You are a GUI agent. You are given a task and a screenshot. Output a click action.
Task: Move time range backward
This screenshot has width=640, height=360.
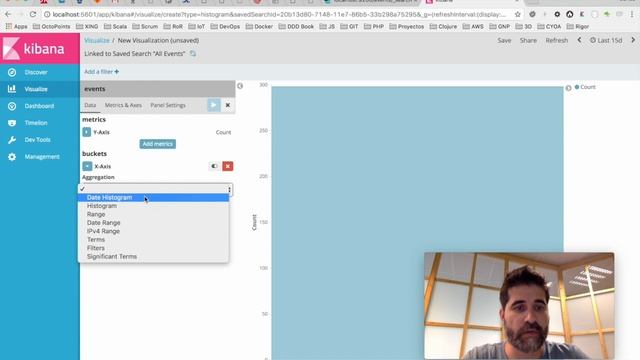(579, 40)
